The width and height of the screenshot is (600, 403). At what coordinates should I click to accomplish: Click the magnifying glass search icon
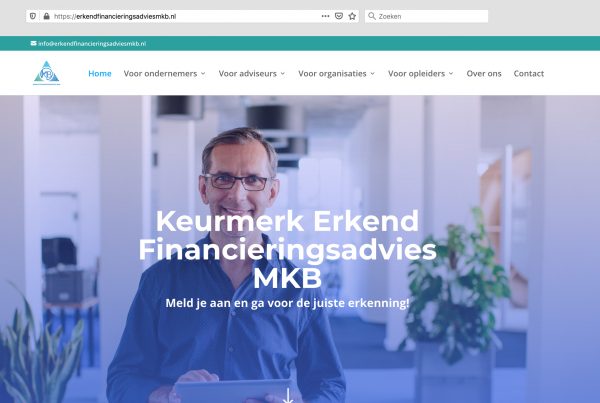tap(372, 16)
